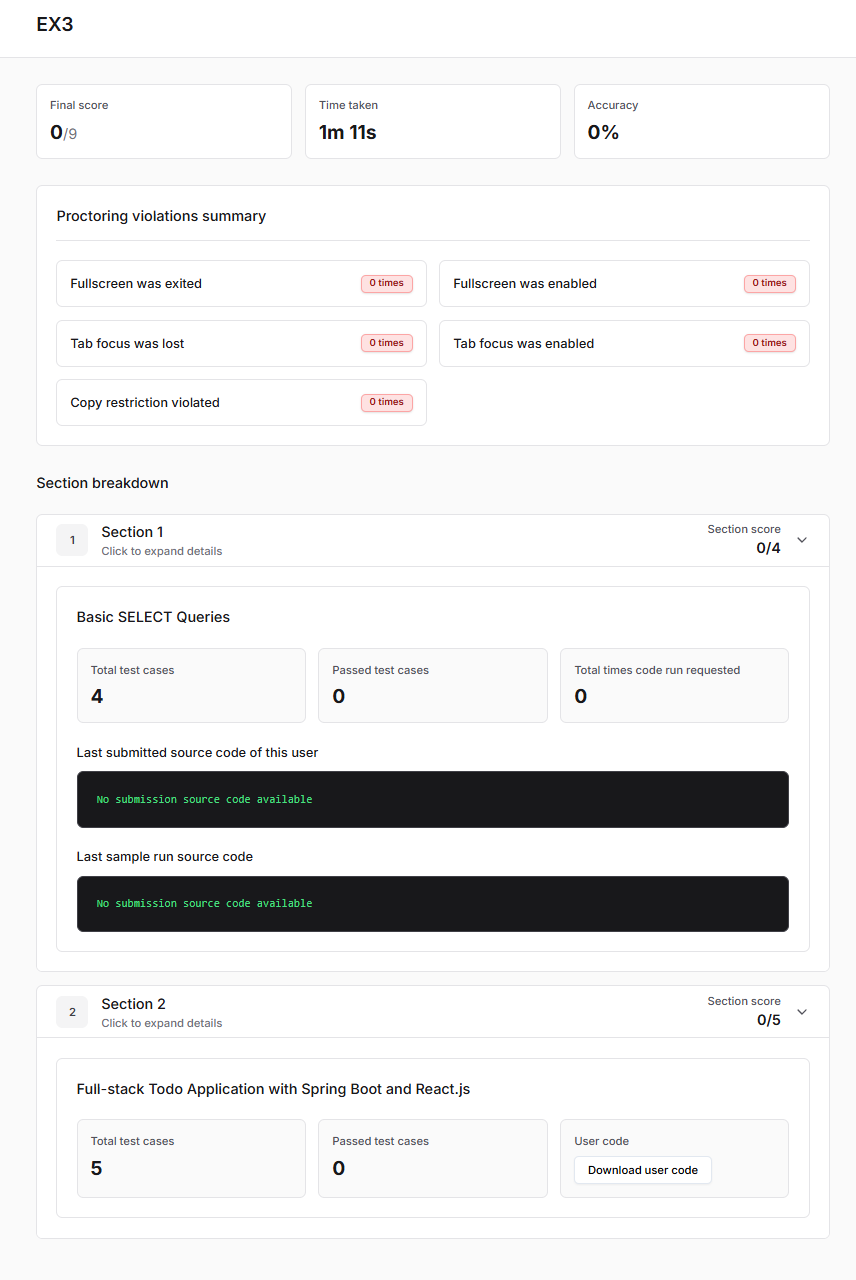Collapse Section 1 with its chevron arrow
Viewport: 856px width, 1280px height.
click(x=801, y=540)
